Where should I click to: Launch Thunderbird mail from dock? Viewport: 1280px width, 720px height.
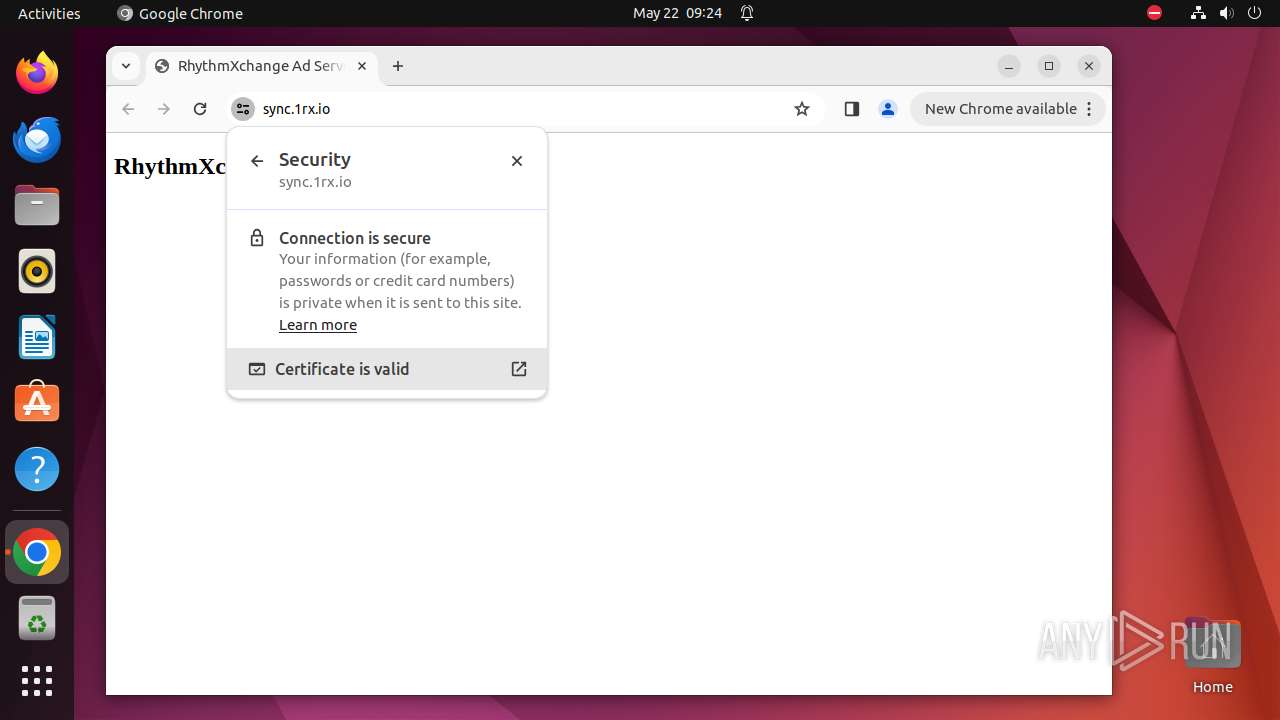pyautogui.click(x=37, y=139)
